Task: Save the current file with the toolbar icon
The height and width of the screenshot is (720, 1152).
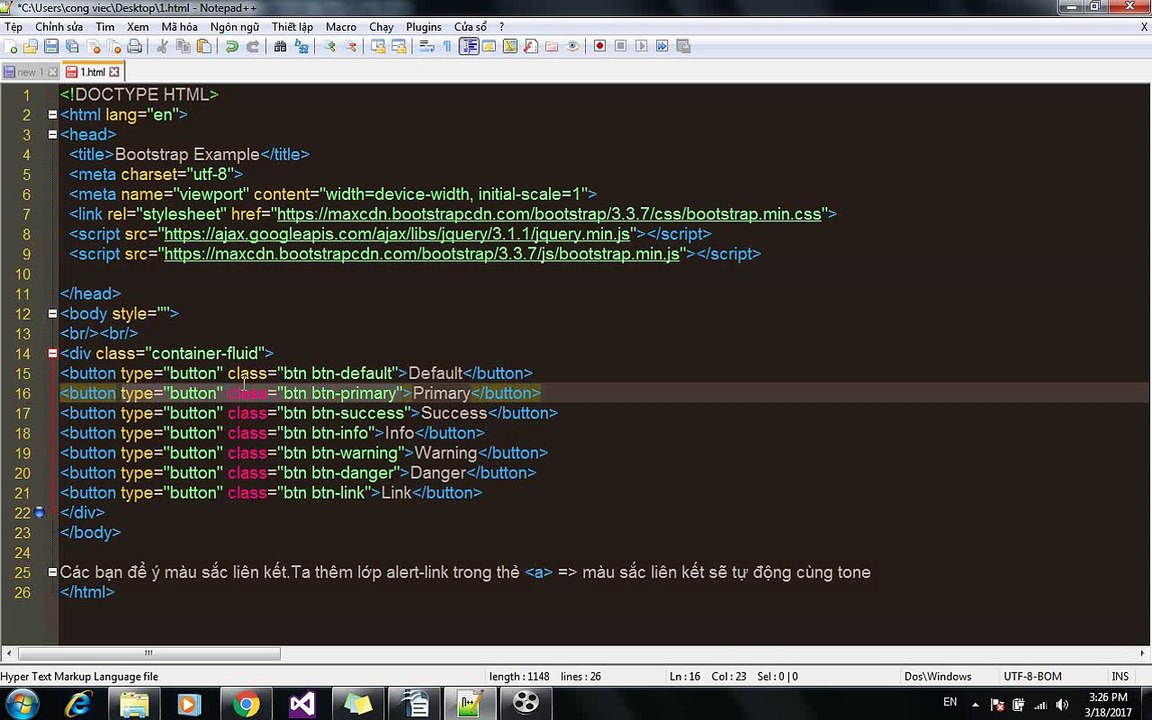Action: point(51,46)
